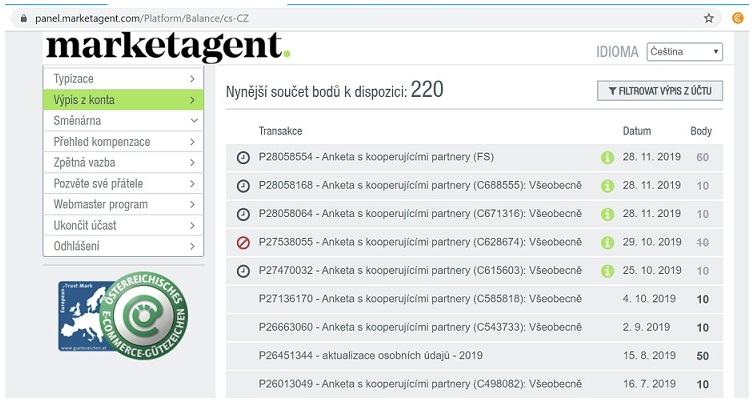752x401 pixels.
Task: Click green info icon for transaction P28058554
Action: pos(606,158)
